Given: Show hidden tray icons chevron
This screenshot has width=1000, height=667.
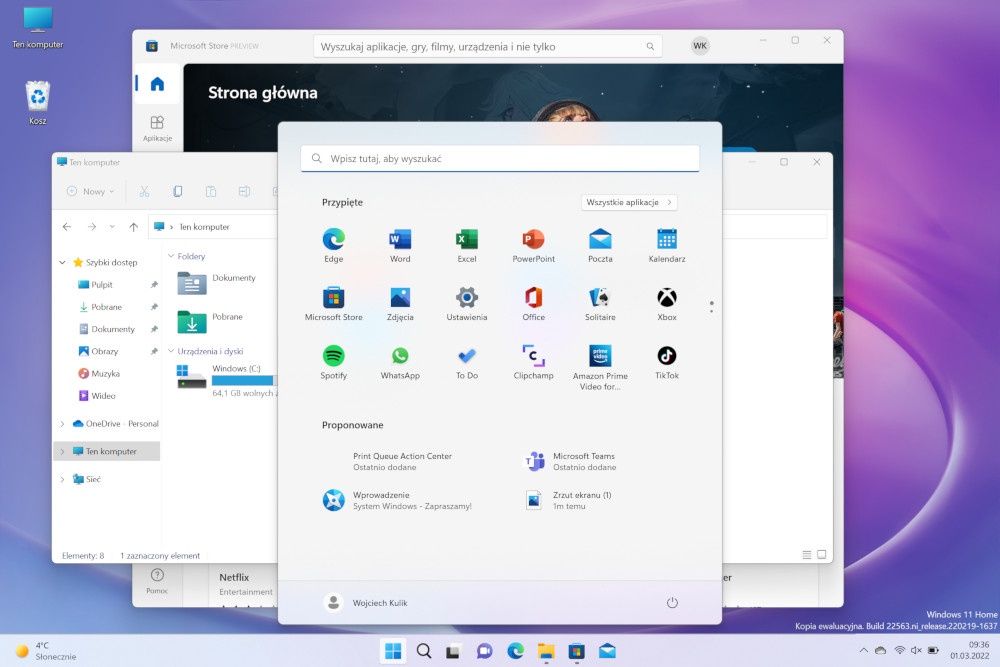Looking at the screenshot, I should click(864, 650).
